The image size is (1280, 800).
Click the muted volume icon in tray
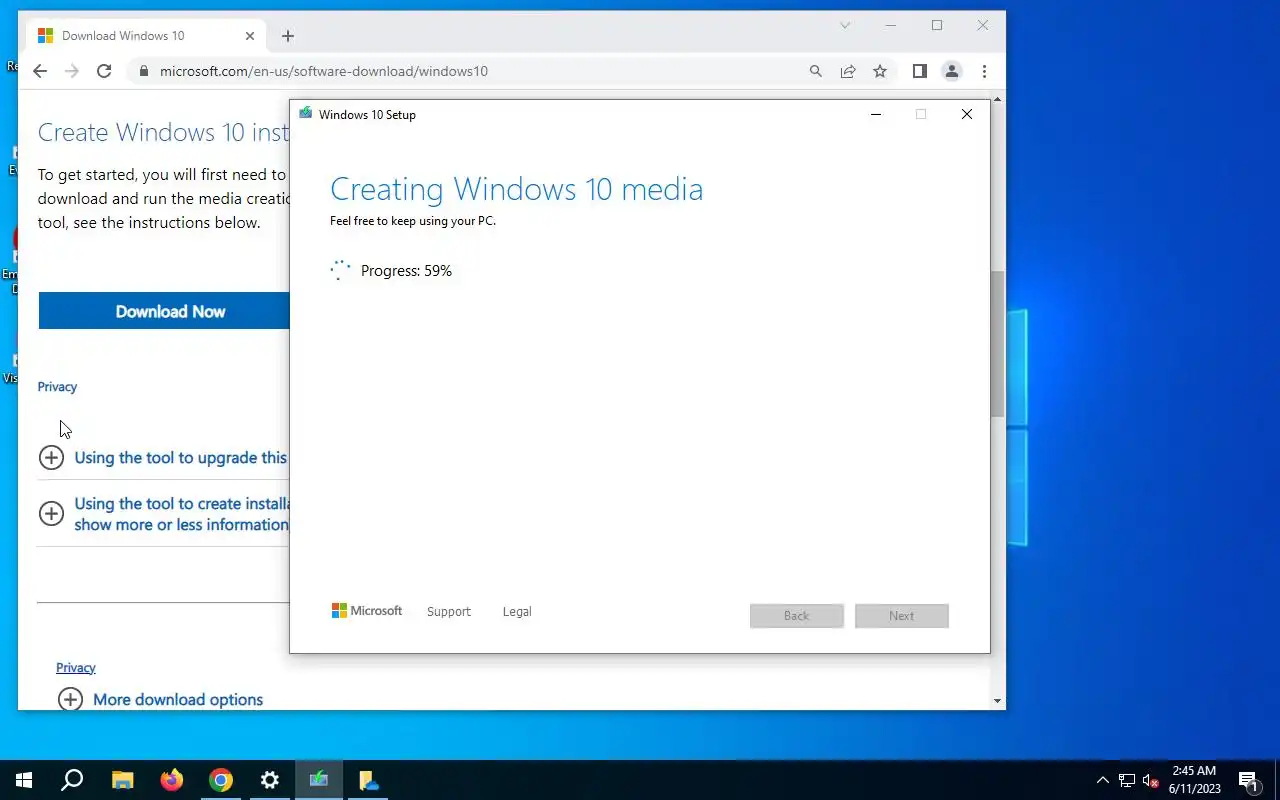[1151, 780]
